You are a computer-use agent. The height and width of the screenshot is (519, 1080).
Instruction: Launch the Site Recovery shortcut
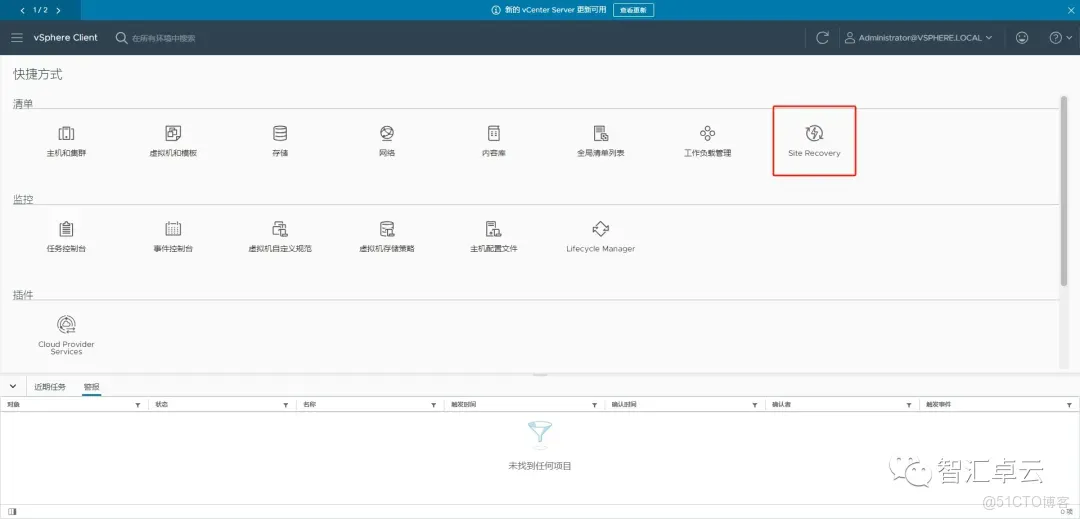(814, 141)
